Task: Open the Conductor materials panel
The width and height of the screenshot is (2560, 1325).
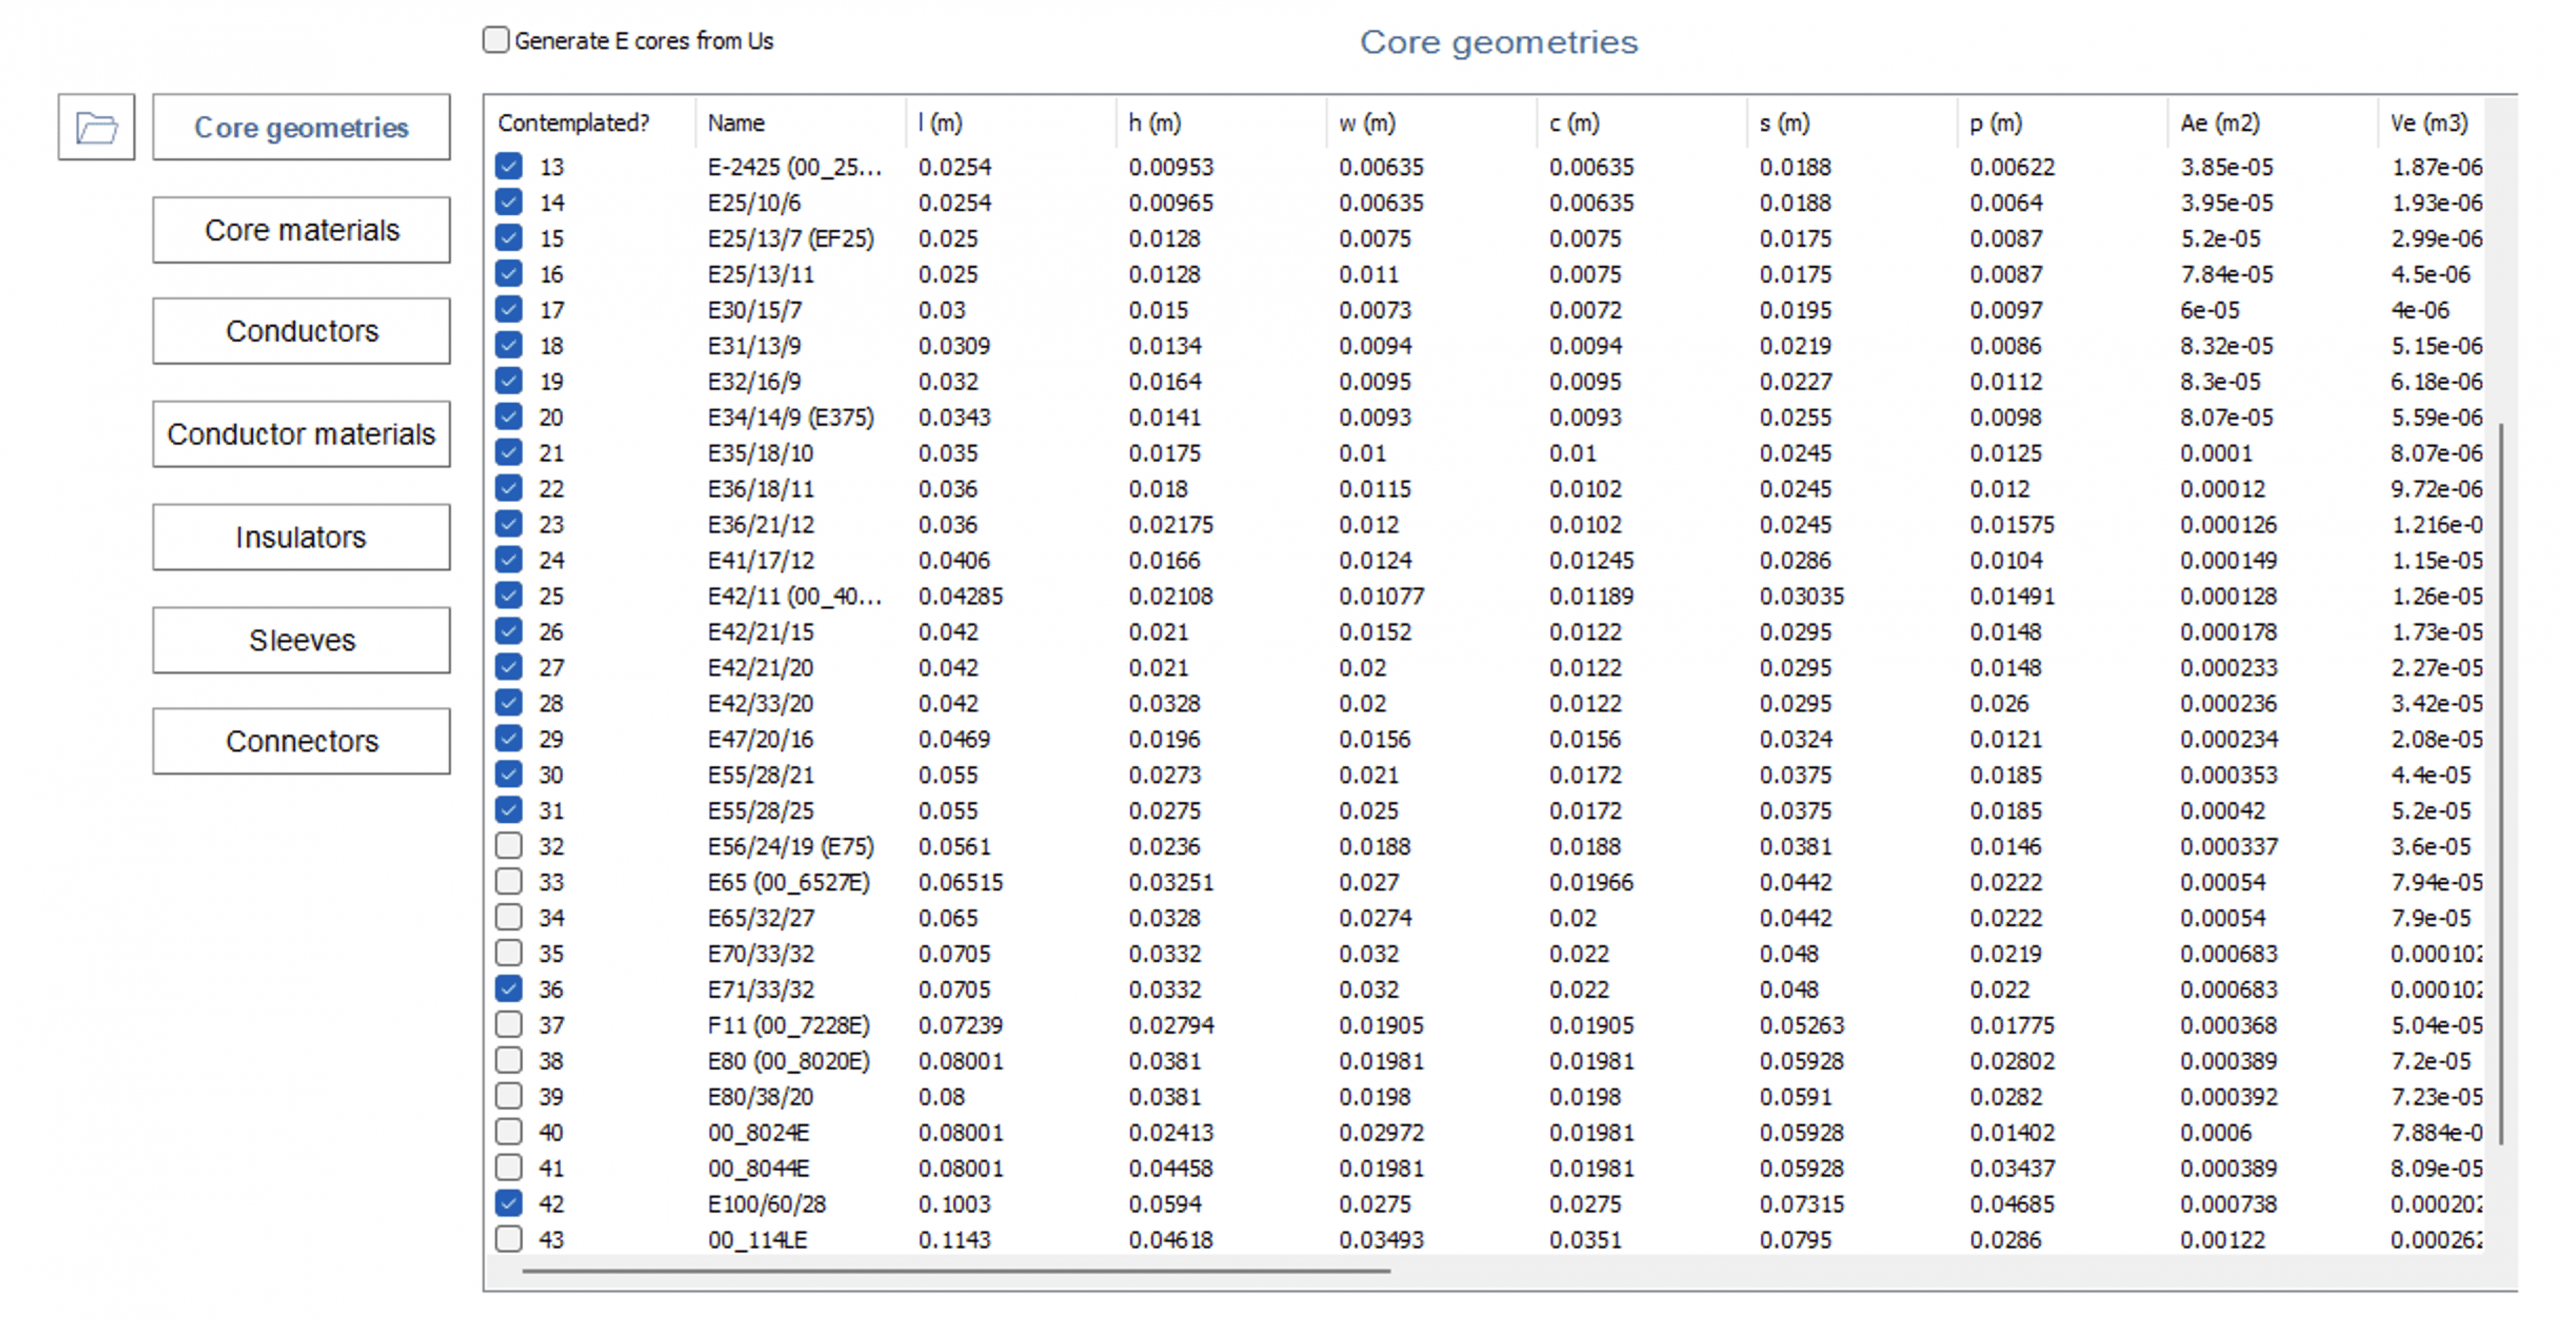Action: [301, 434]
